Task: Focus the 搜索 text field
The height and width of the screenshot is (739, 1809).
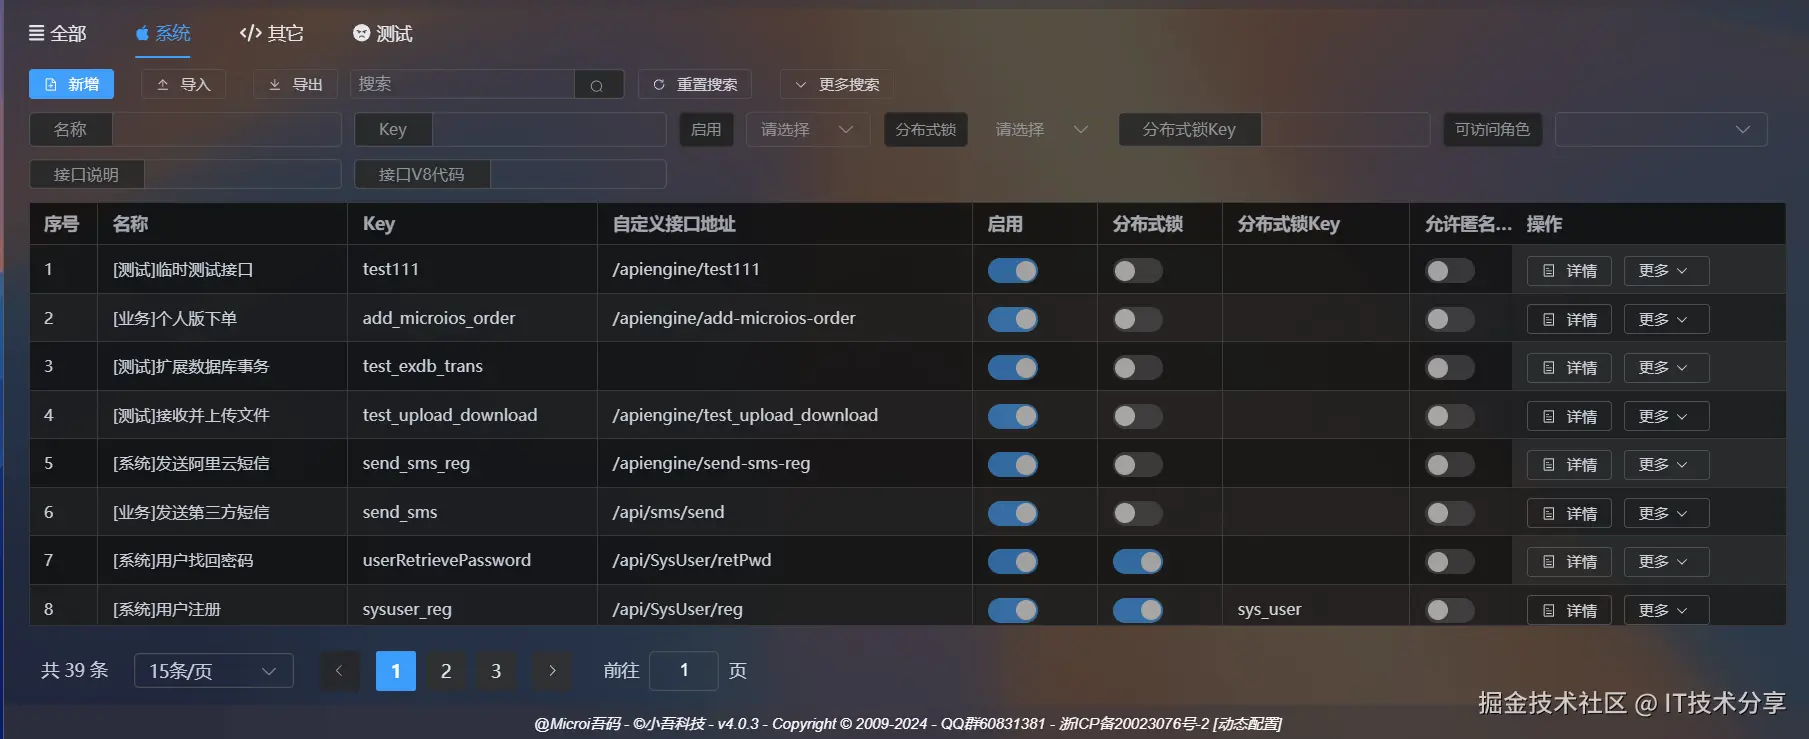Action: pyautogui.click(x=463, y=85)
